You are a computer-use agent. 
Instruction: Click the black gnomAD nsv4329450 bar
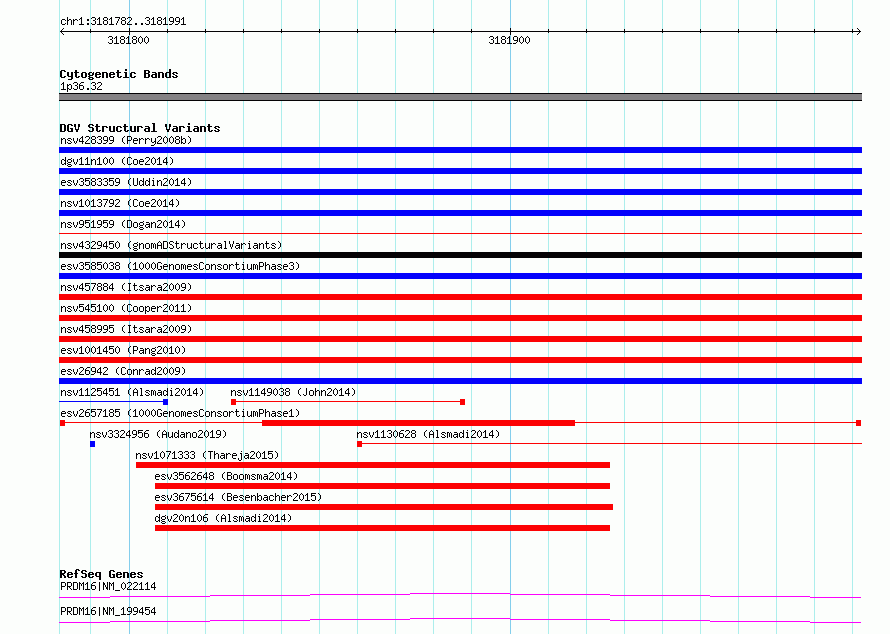[x=460, y=255]
